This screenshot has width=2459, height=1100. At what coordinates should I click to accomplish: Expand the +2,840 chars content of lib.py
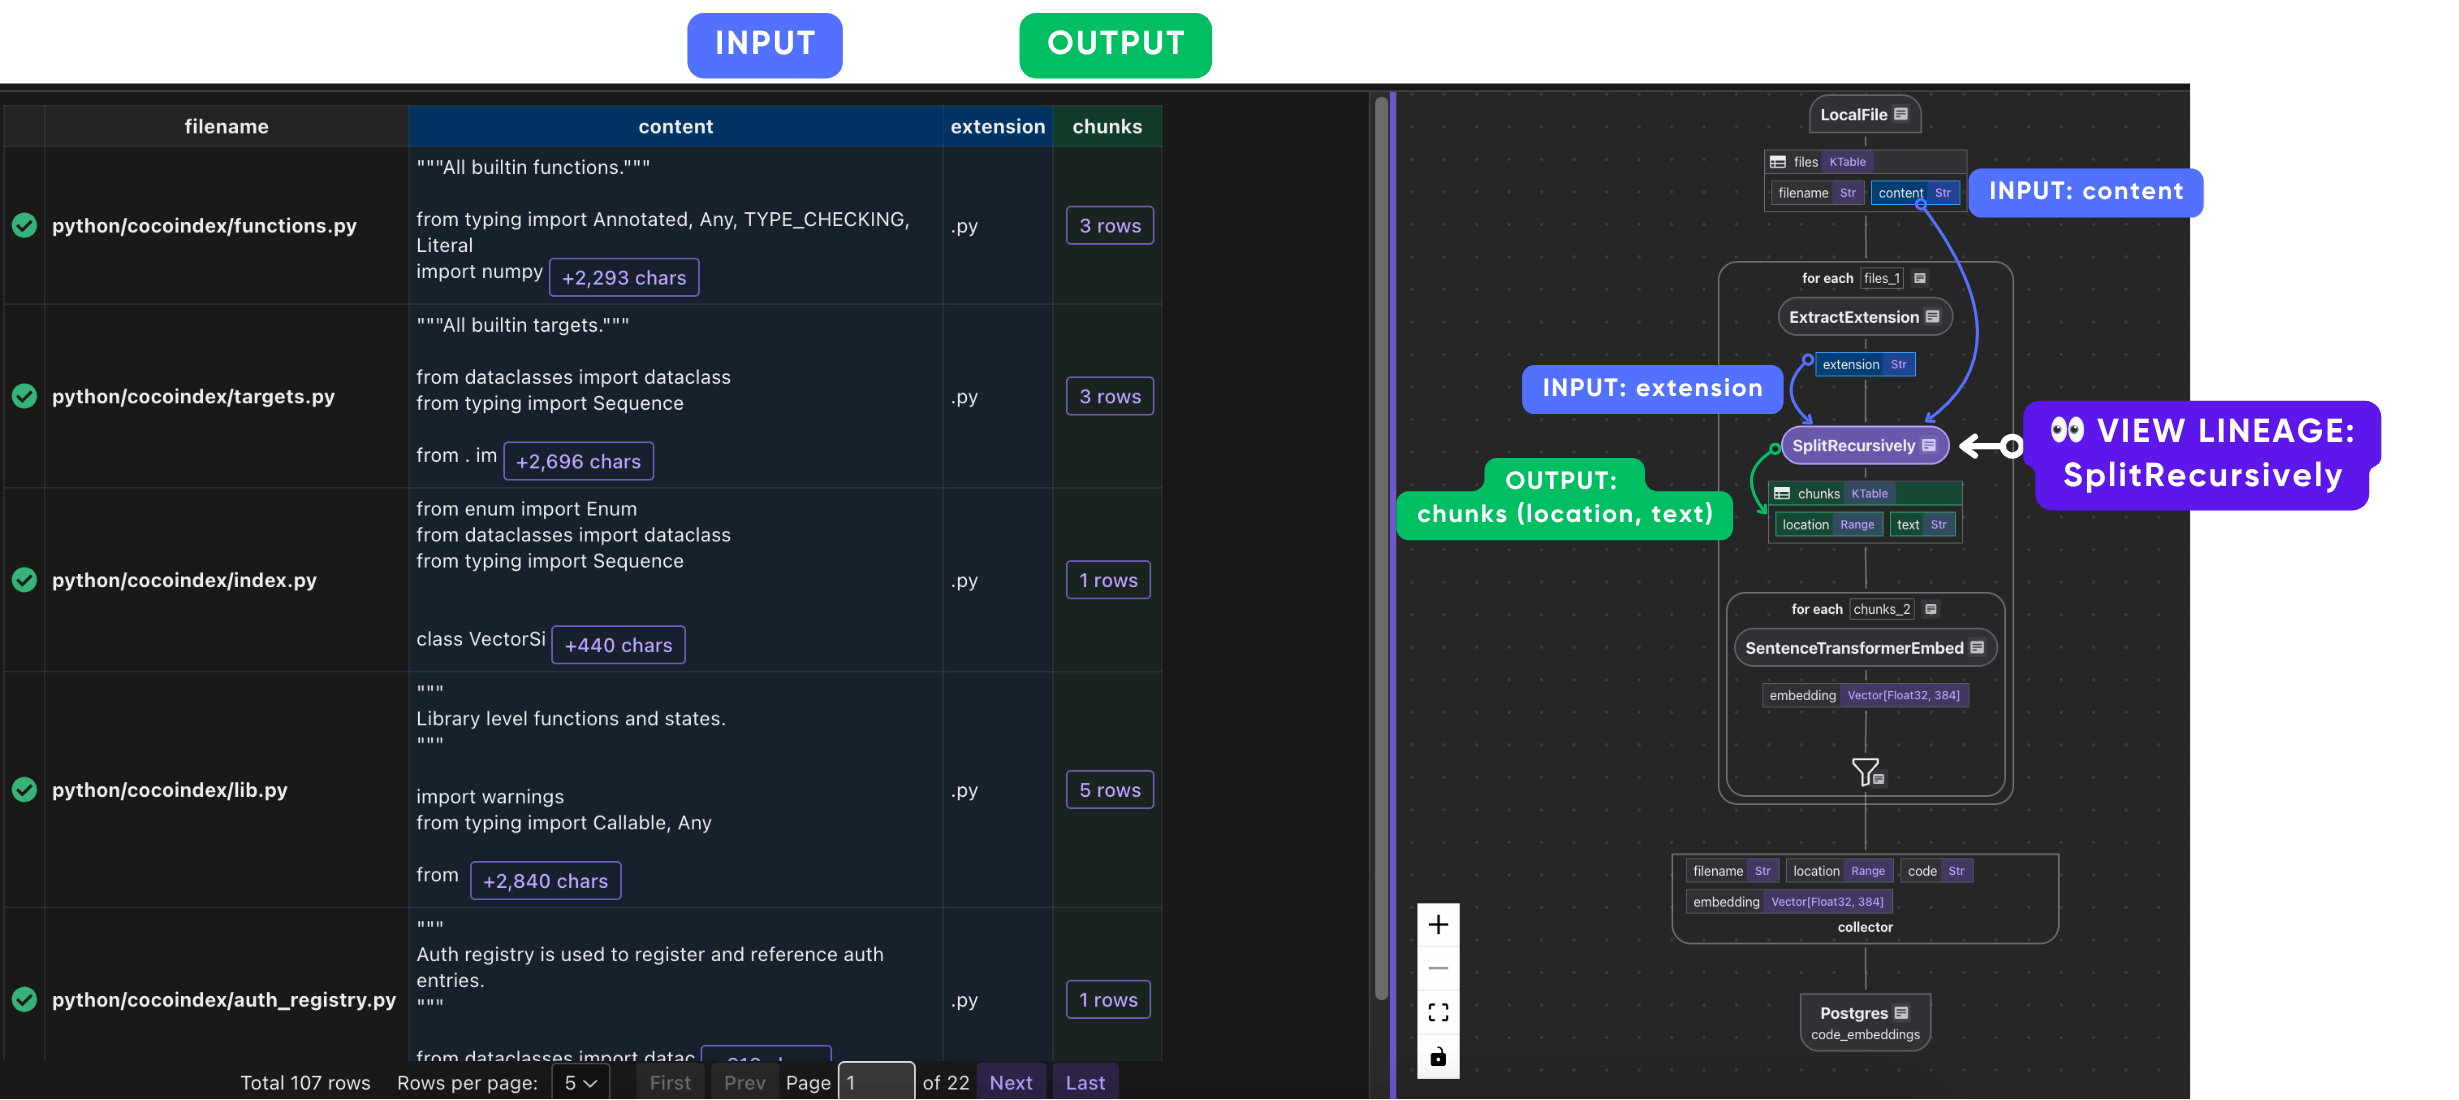point(546,882)
